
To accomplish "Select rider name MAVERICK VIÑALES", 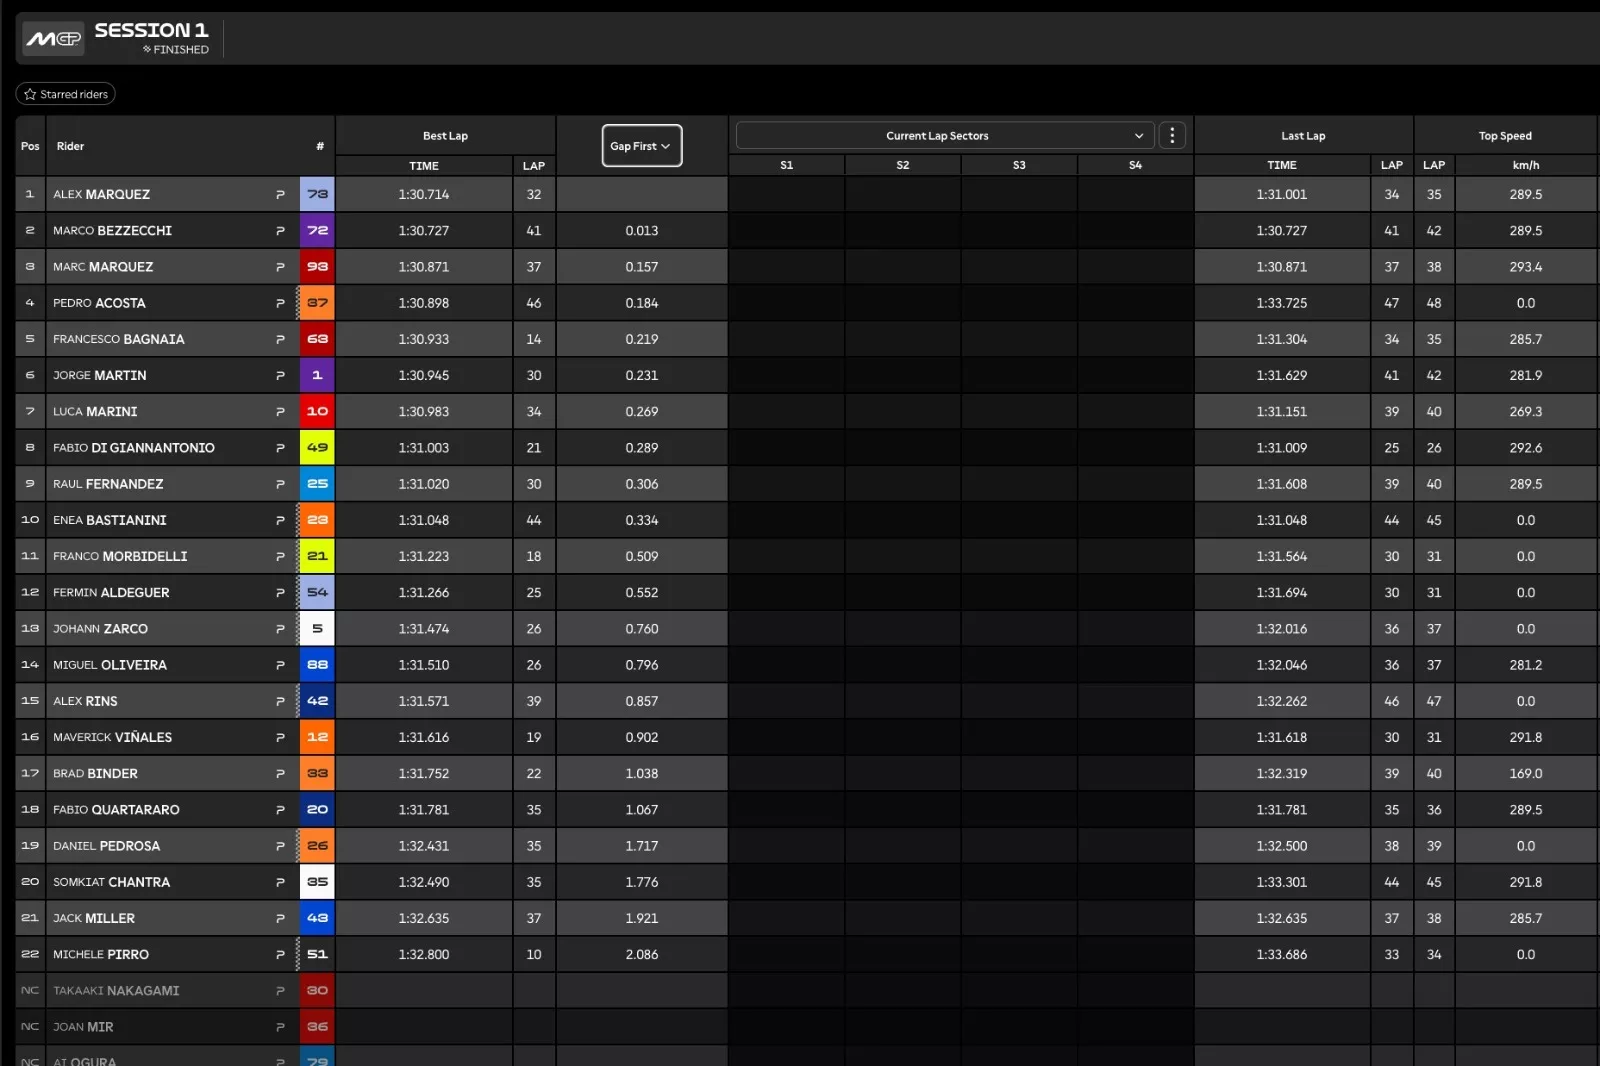I will (x=112, y=738).
